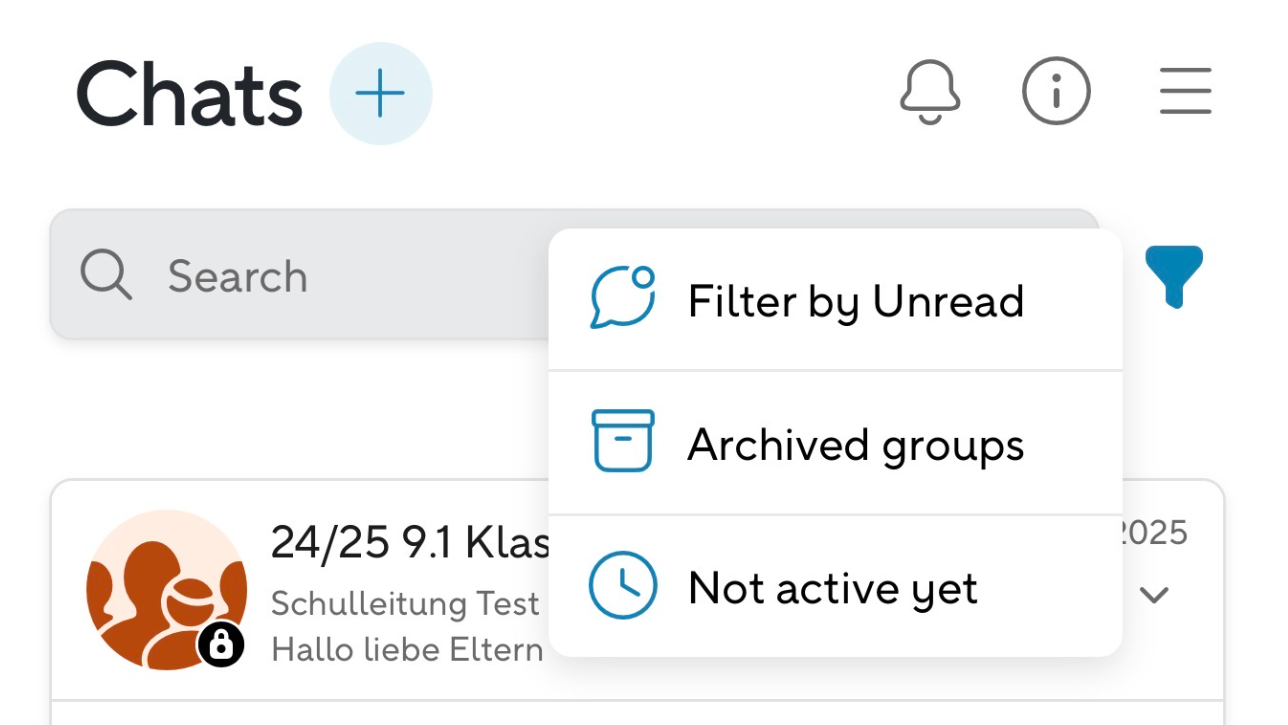Click the blue filter funnel icon
This screenshot has width=1288, height=725.
(1174, 276)
